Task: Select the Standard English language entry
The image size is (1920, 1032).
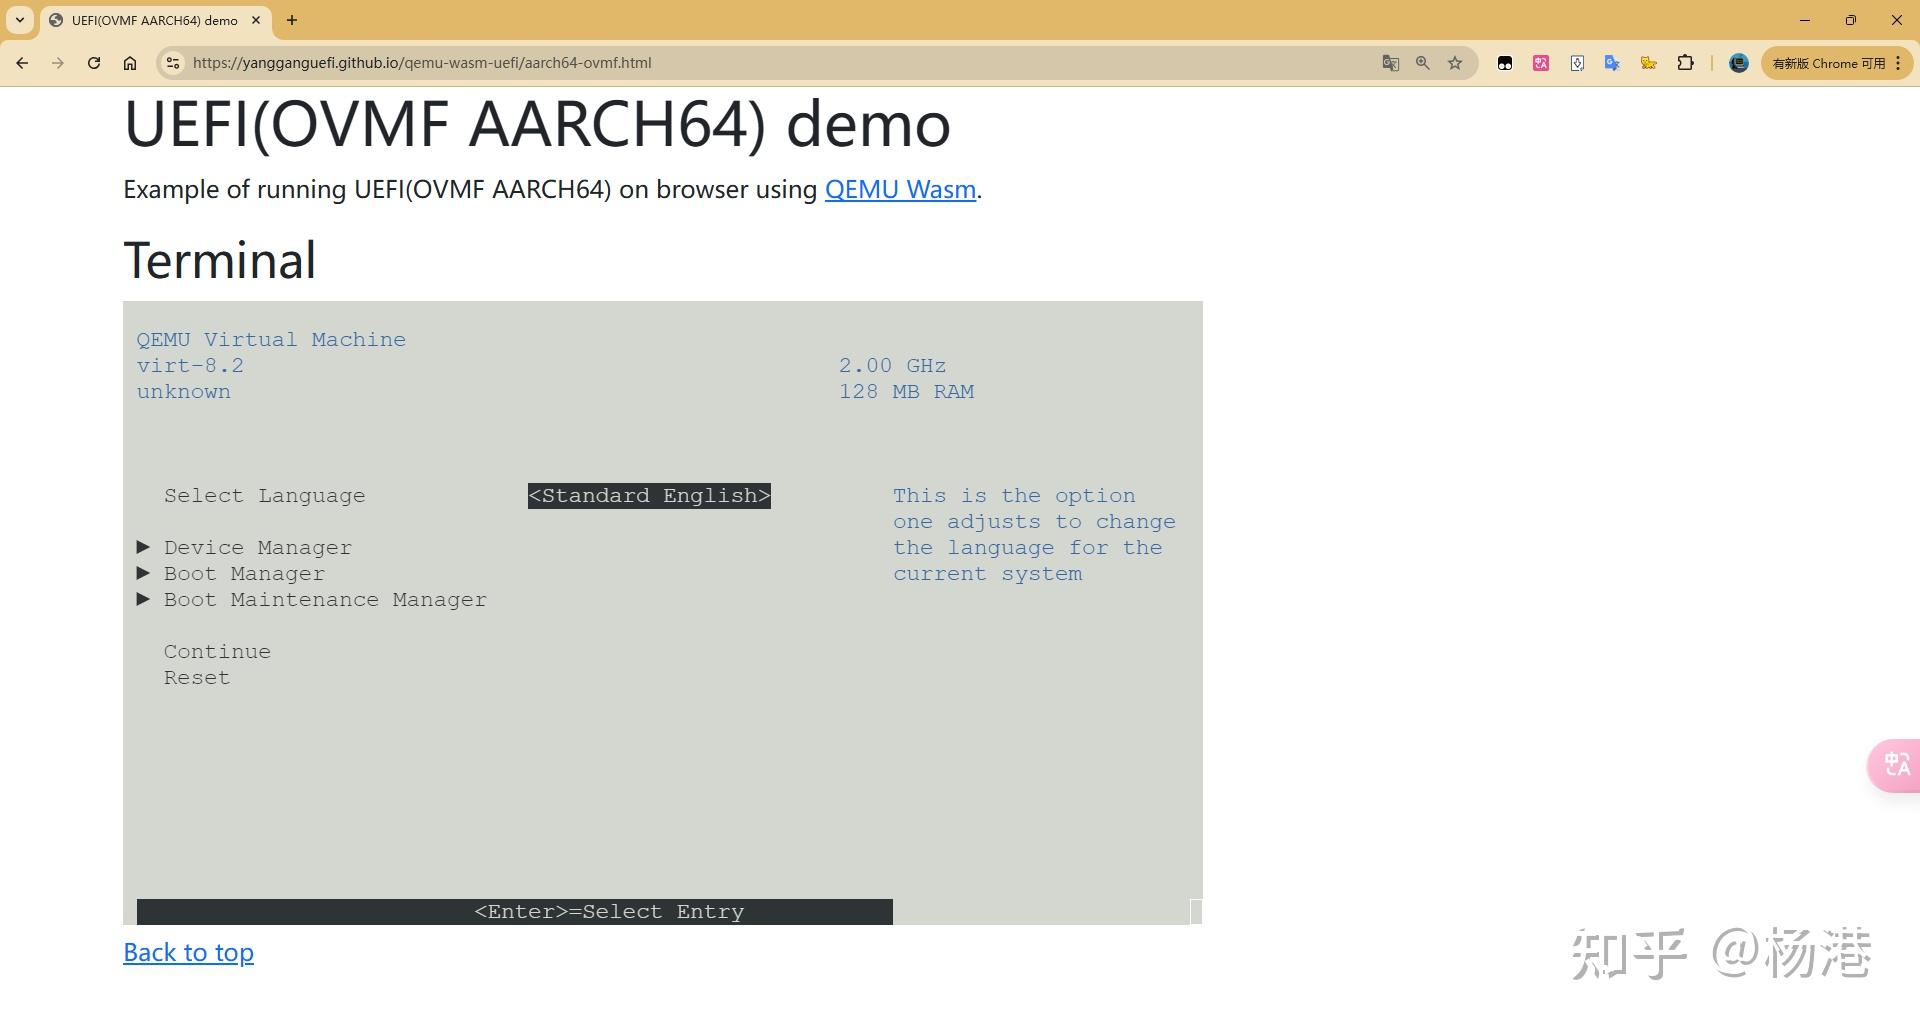Action: click(649, 495)
